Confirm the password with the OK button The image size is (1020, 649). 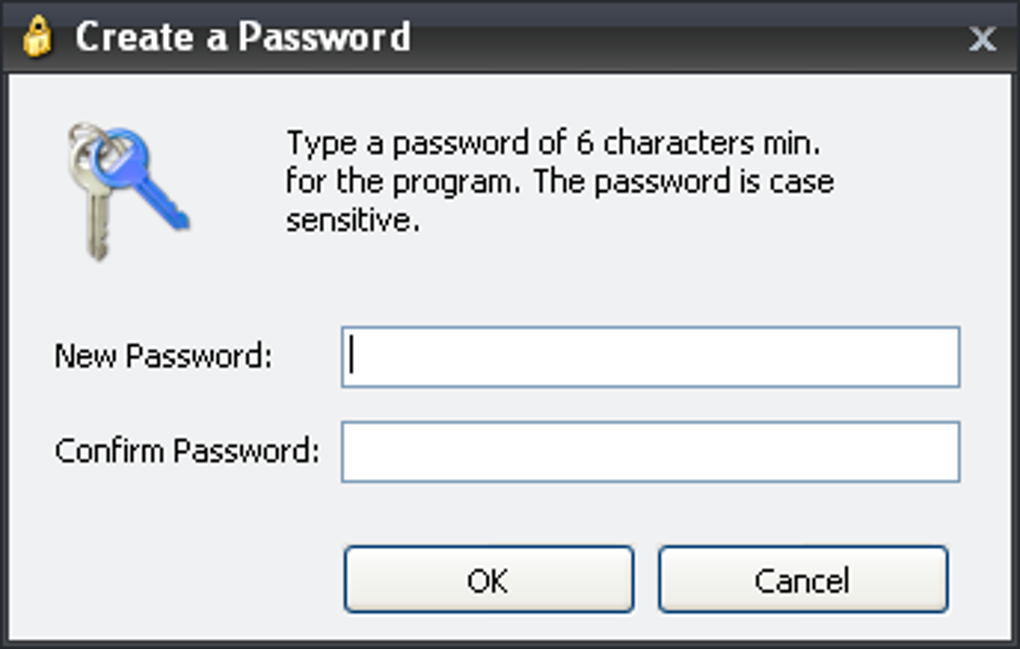pos(489,579)
